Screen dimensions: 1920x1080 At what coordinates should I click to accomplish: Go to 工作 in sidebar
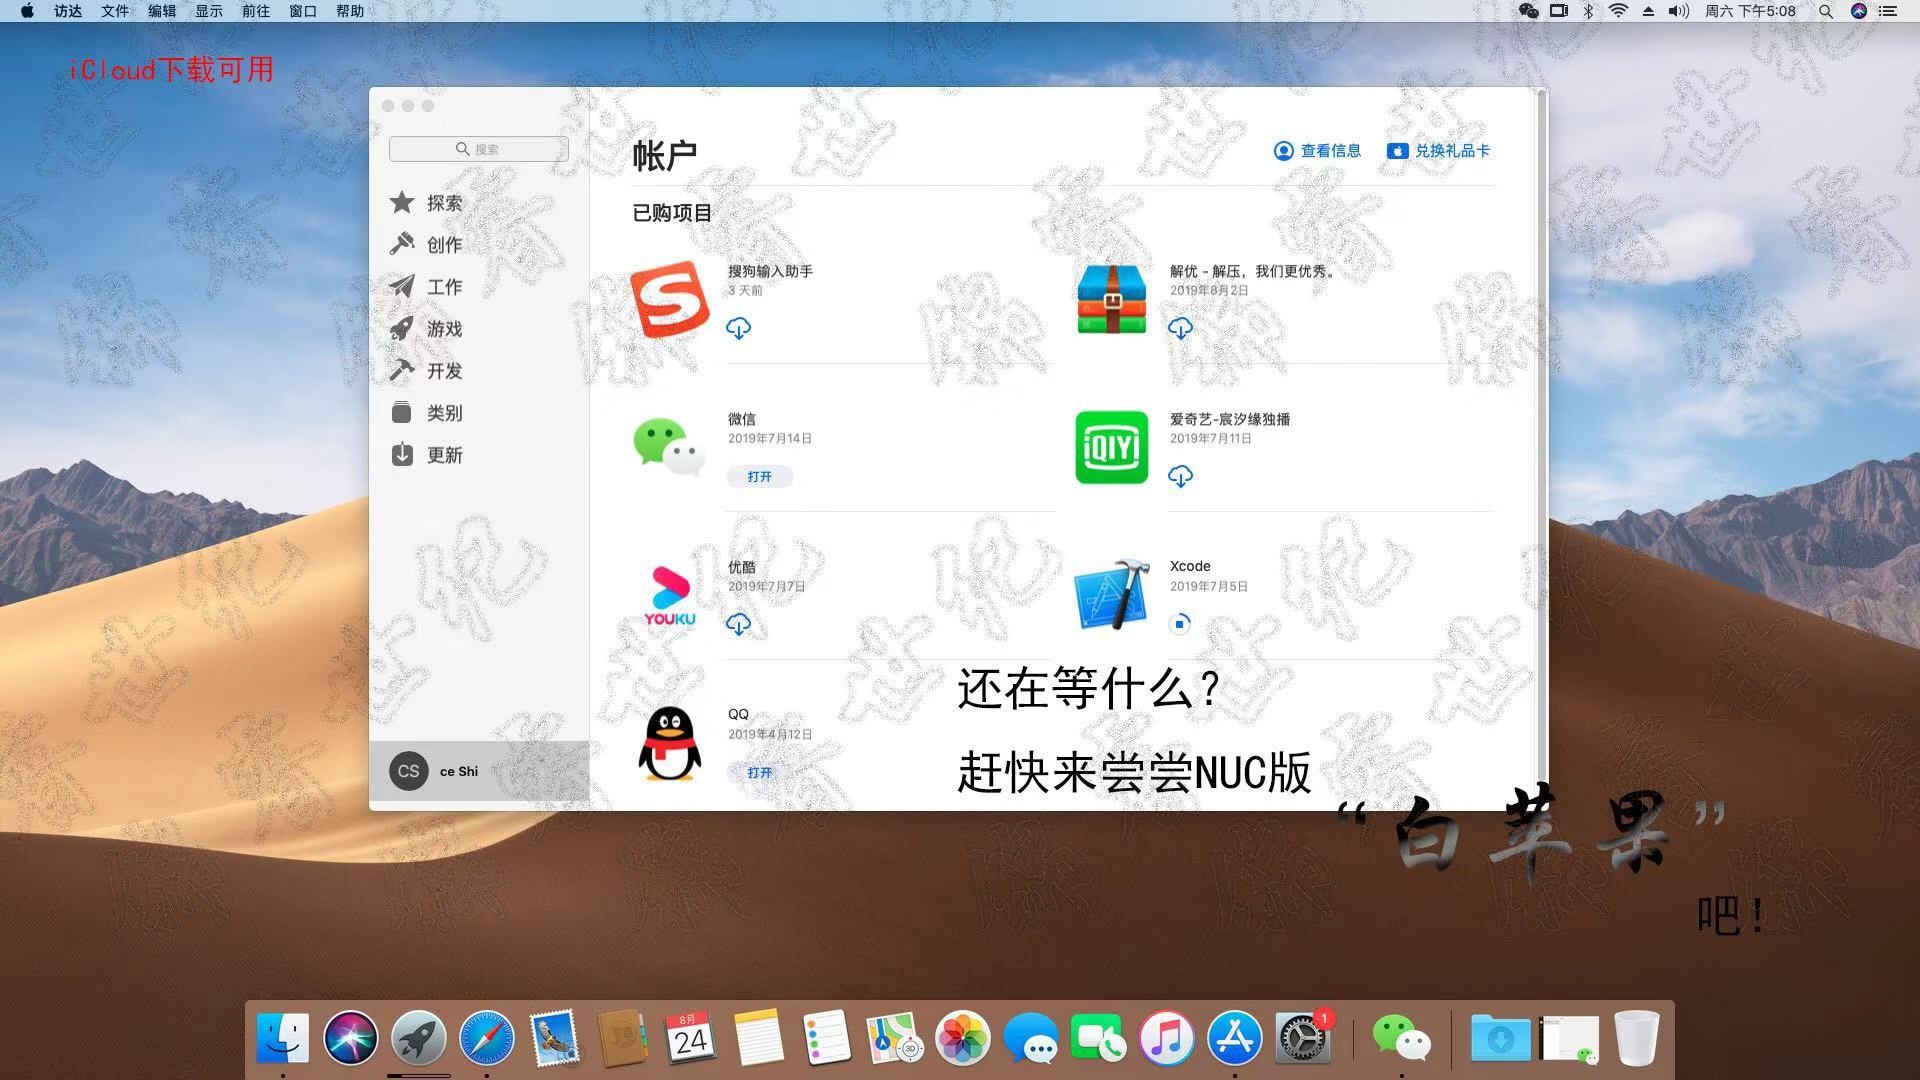coord(427,287)
